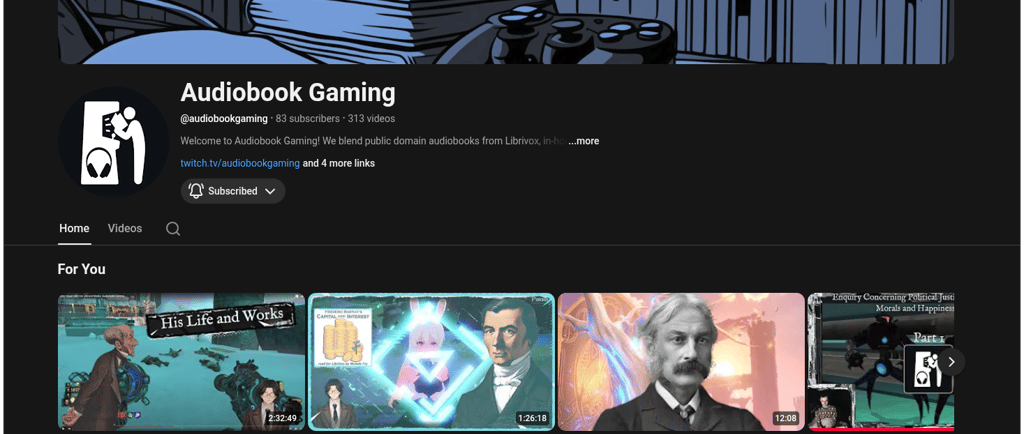Expand channel description with ...more

583,141
